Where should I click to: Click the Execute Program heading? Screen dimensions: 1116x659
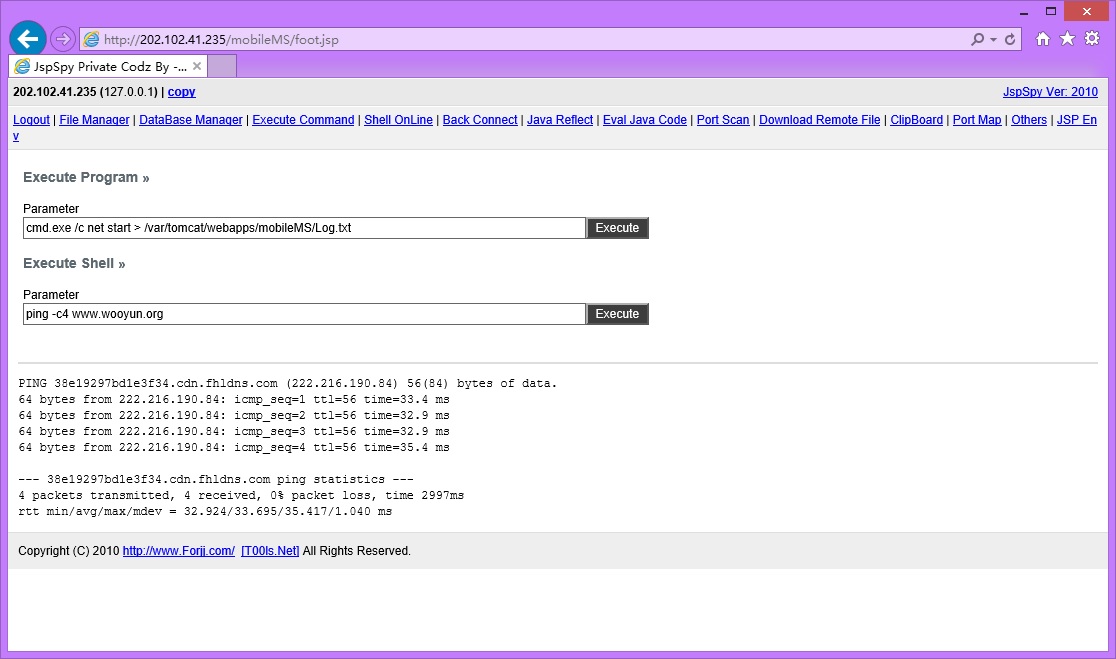[86, 177]
